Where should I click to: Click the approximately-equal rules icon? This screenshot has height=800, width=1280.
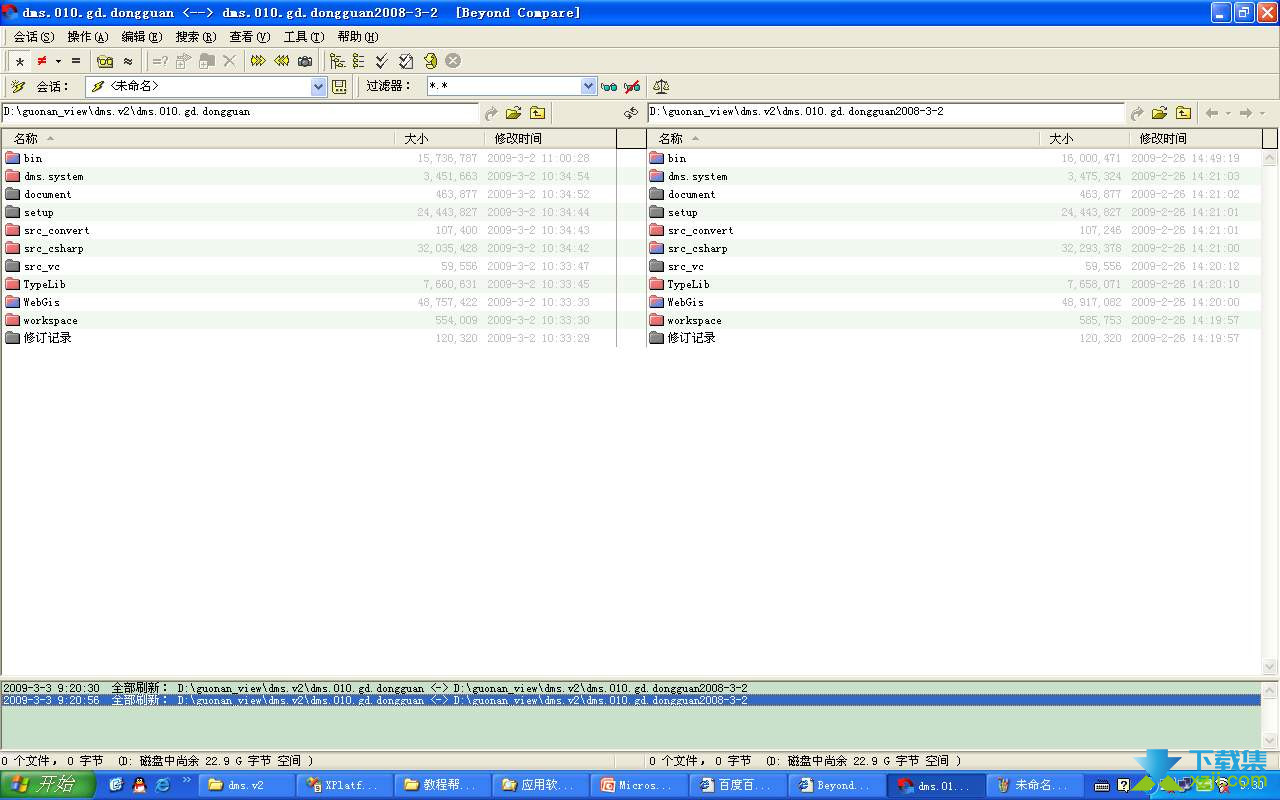coord(128,61)
